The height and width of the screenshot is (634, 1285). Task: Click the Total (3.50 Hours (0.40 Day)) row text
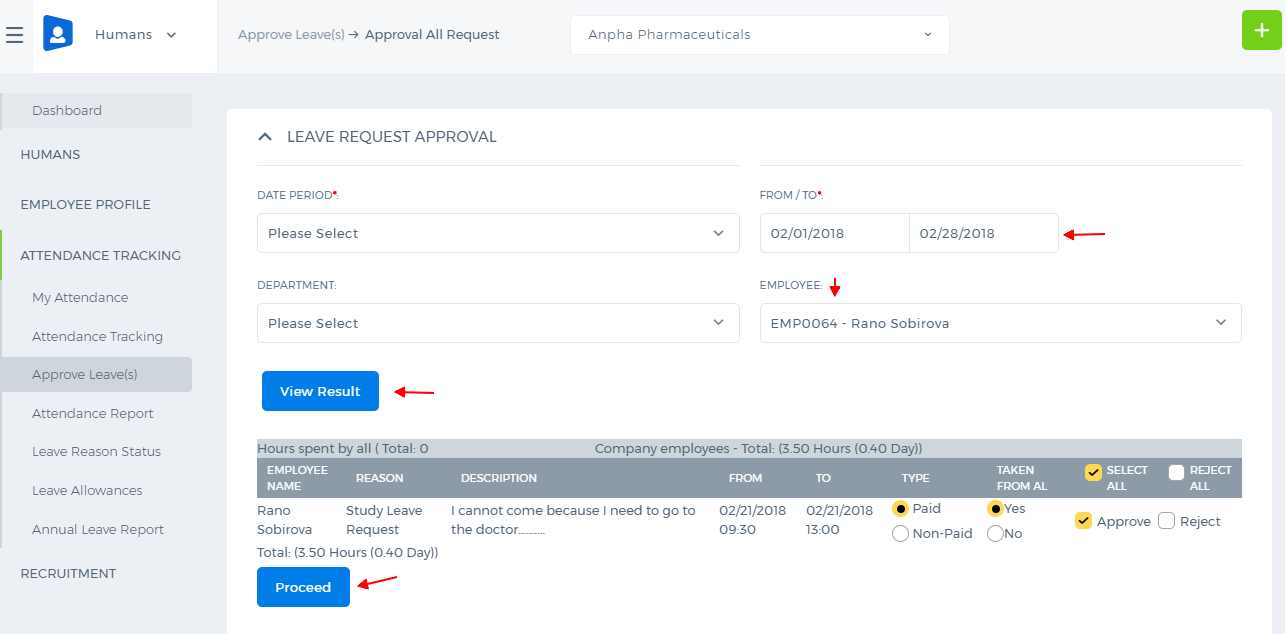348,552
